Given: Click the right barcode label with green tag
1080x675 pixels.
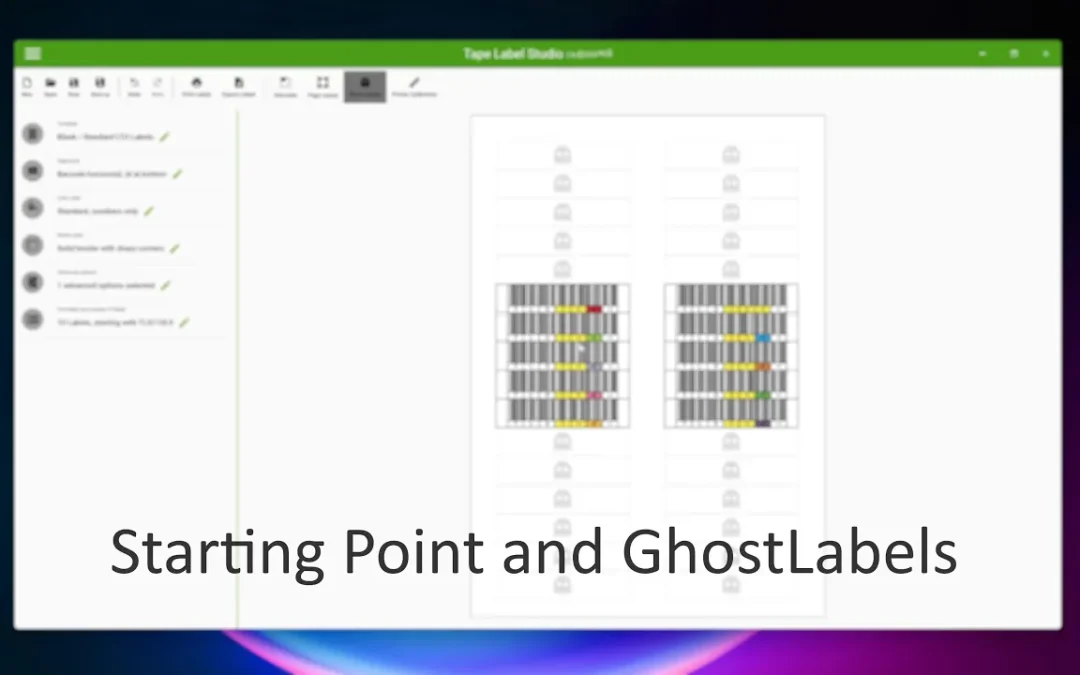Looking at the screenshot, I should tap(731, 384).
